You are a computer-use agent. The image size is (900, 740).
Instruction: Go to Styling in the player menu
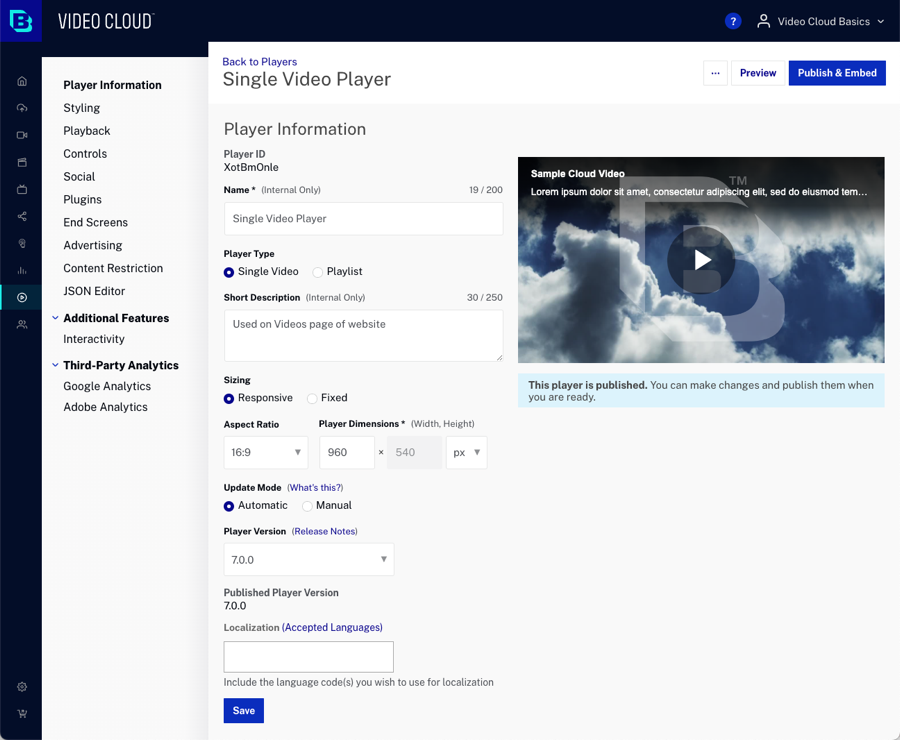pyautogui.click(x=81, y=108)
